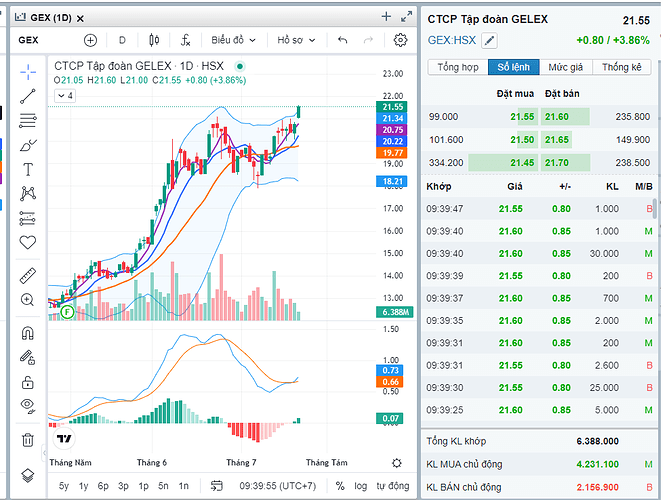Toggle the tự động auto scale

[x=393, y=486]
